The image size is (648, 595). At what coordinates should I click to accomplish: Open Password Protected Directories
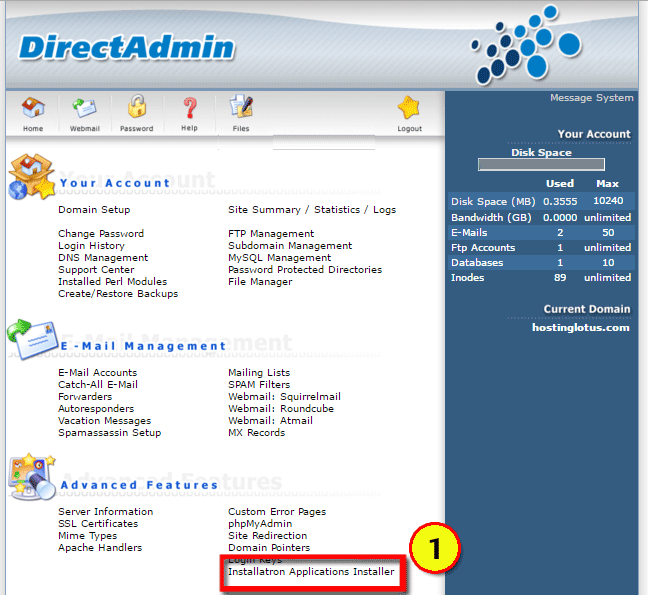click(x=305, y=270)
